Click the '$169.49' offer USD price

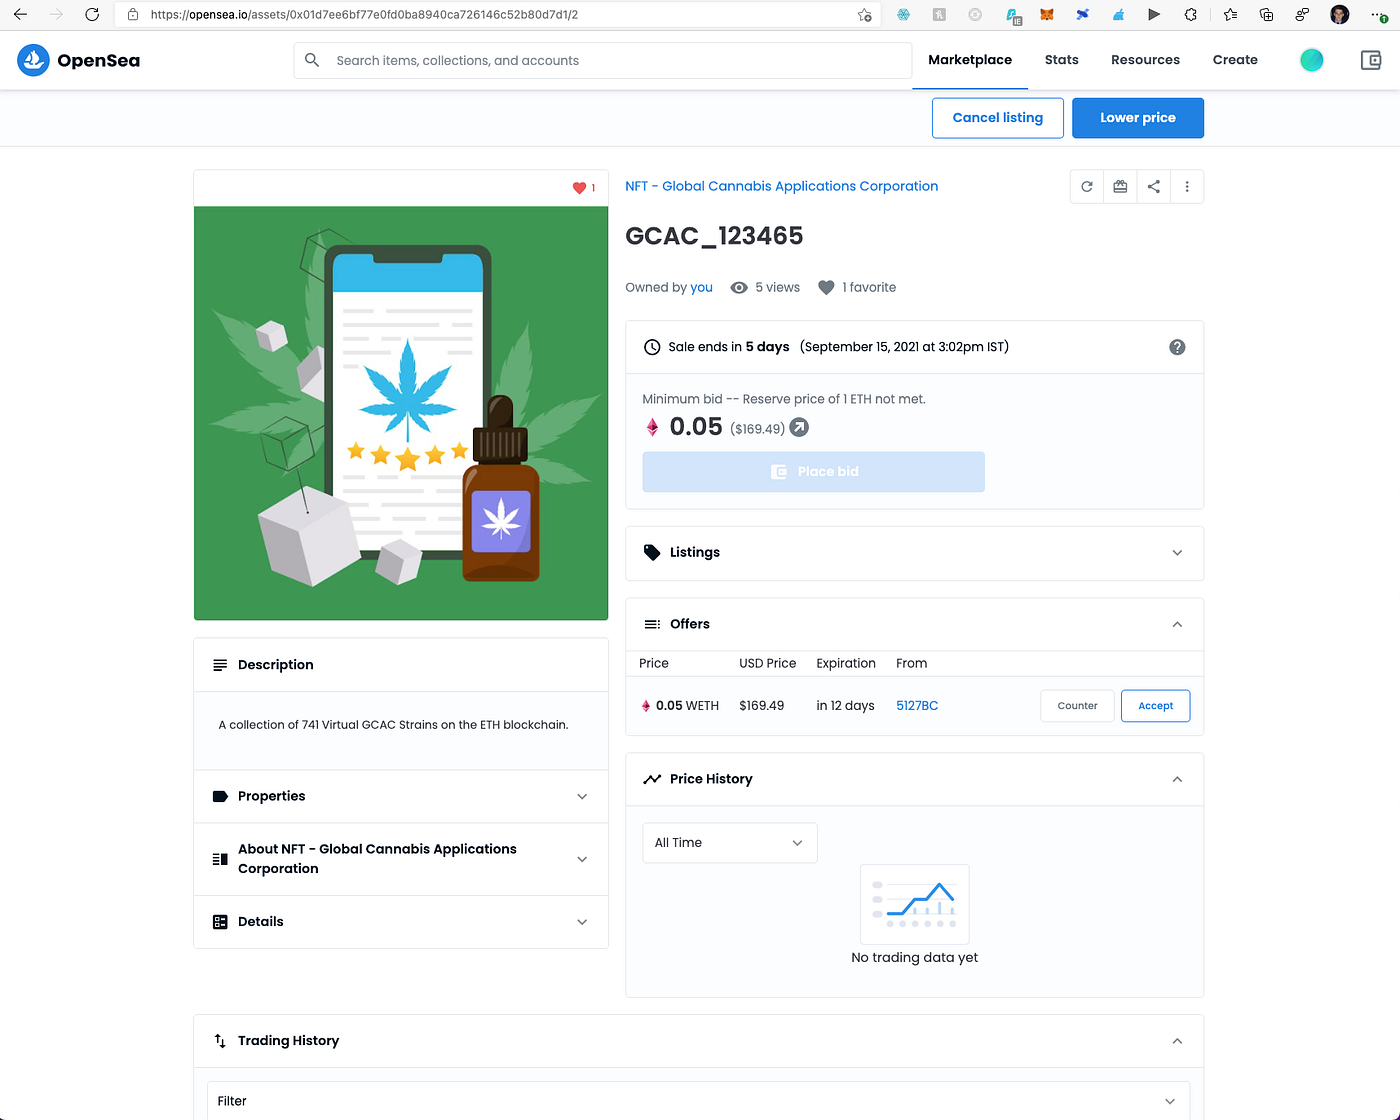point(761,706)
